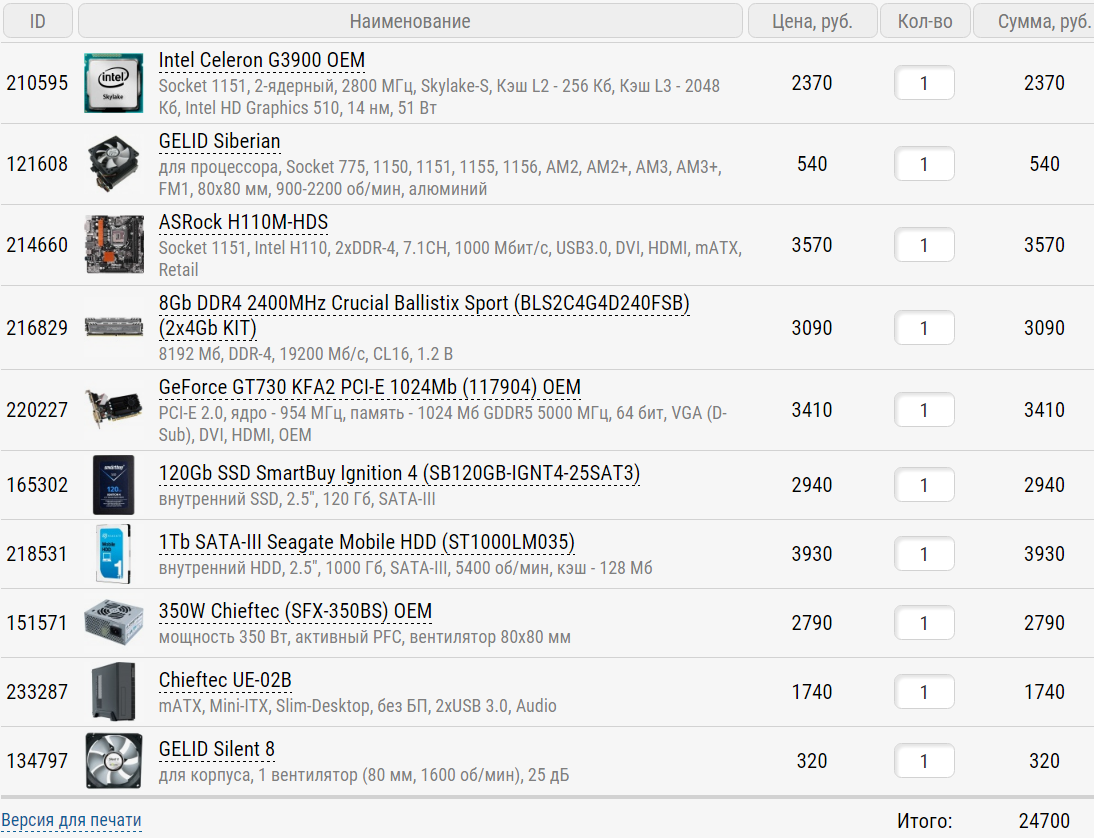Click quantity field for Seagate Mobile HDD

(924, 554)
